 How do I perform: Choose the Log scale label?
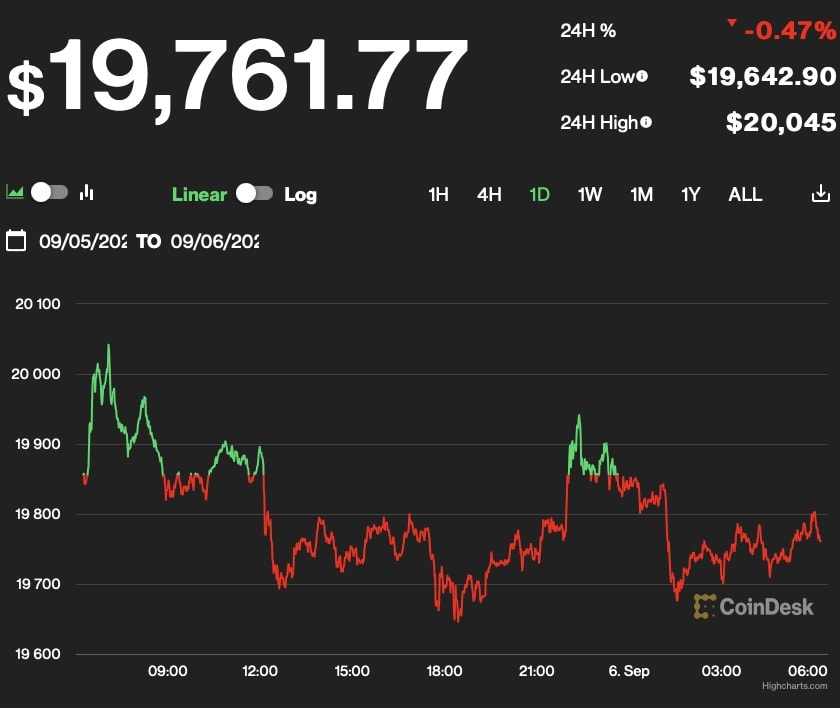tap(301, 195)
